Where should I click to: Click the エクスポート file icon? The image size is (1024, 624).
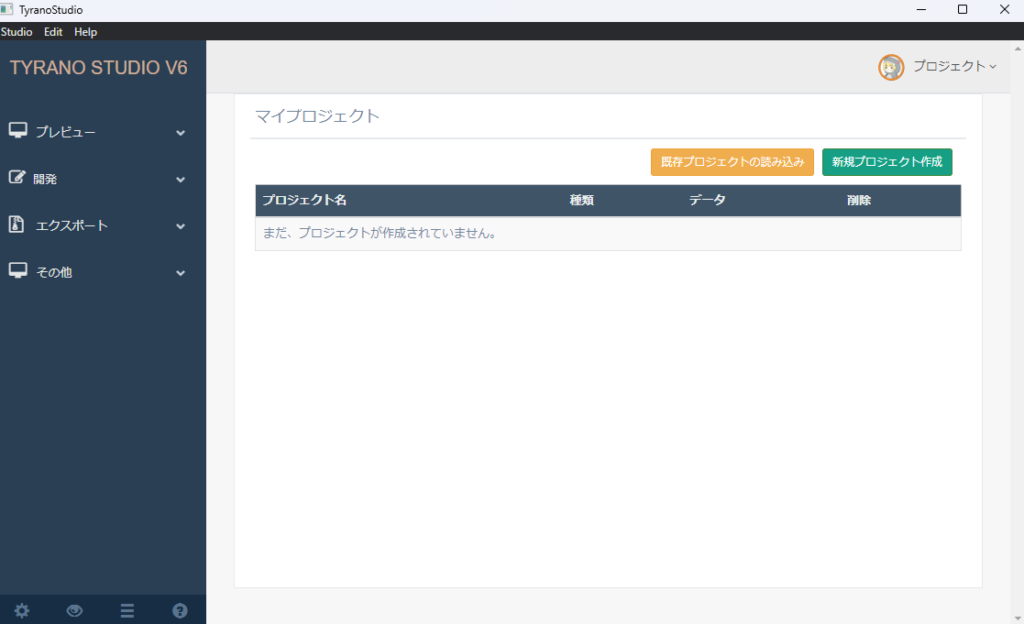[x=17, y=224]
